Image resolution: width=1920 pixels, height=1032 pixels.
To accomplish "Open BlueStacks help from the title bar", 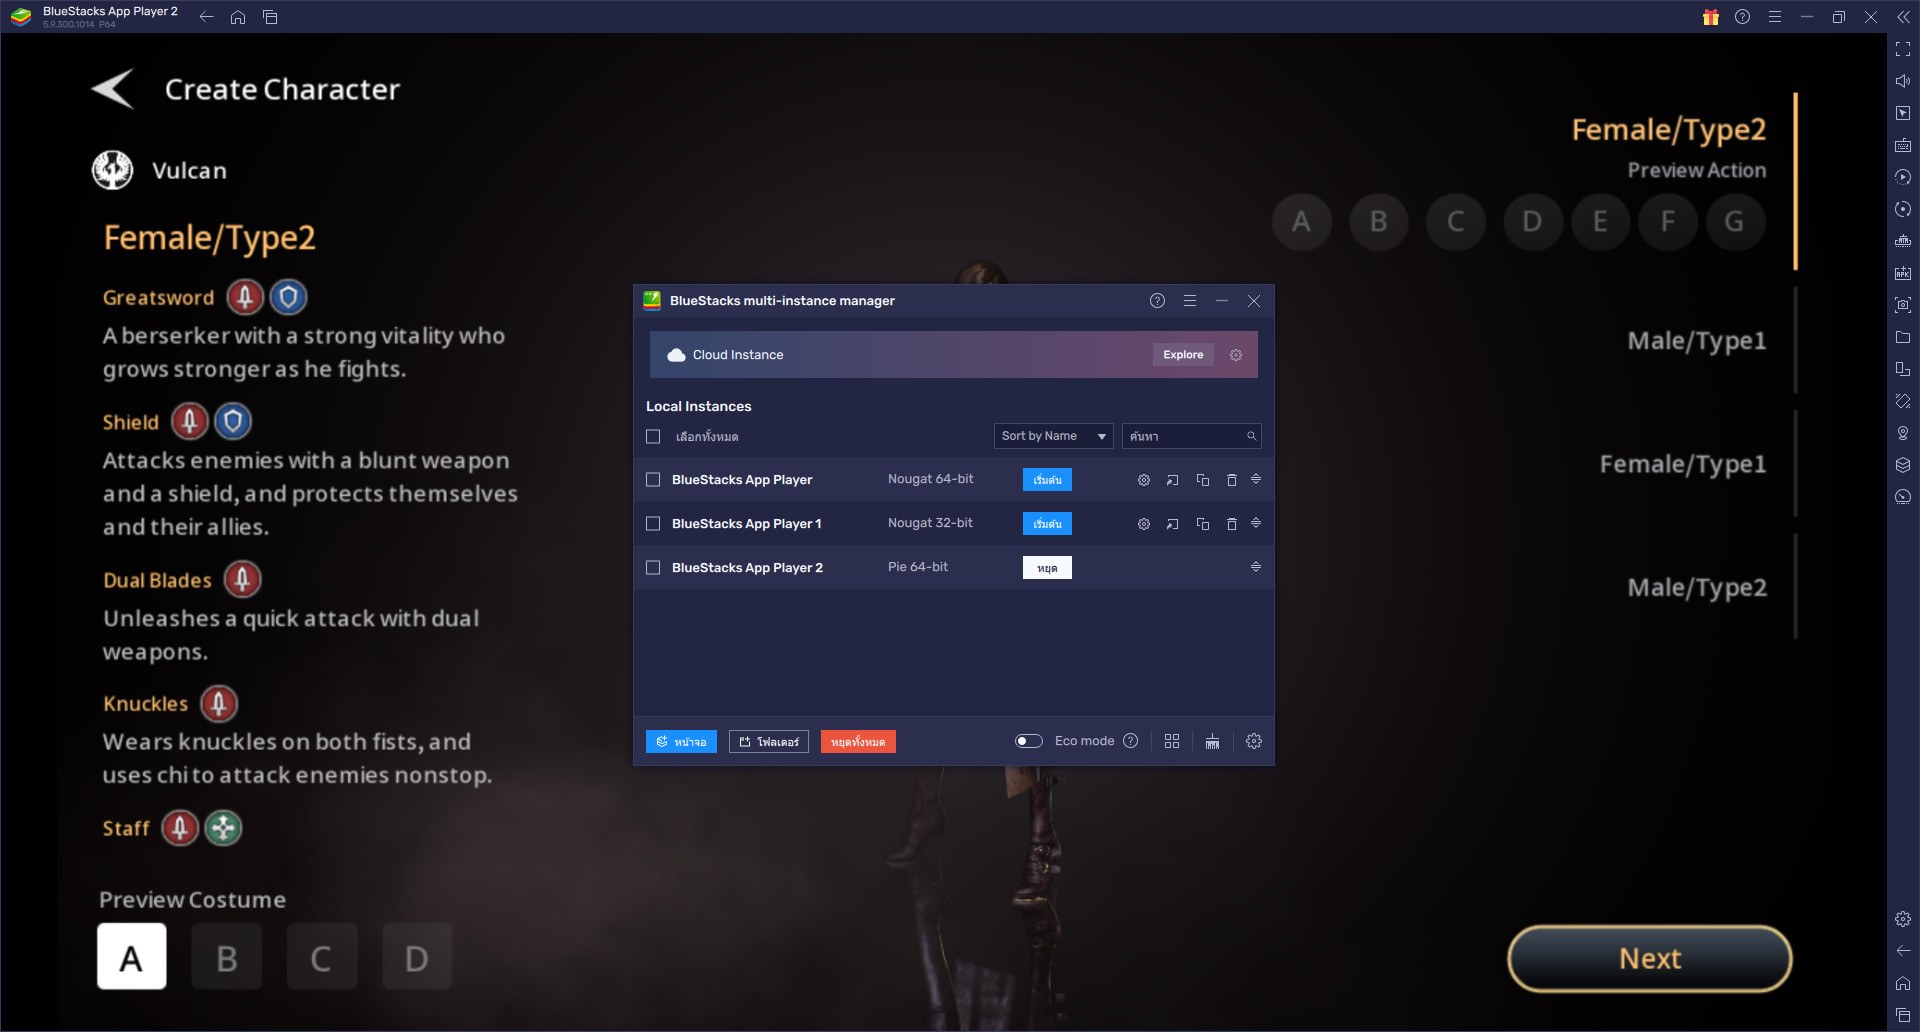I will pos(1742,17).
